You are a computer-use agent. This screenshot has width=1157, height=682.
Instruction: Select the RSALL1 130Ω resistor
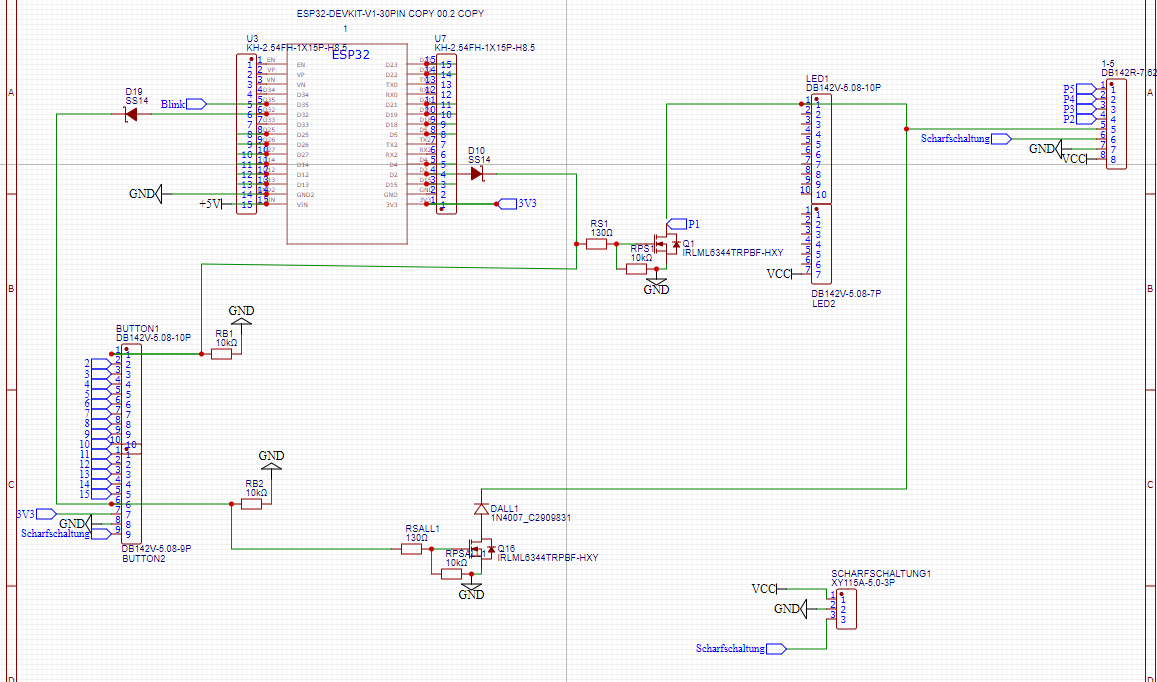(413, 549)
